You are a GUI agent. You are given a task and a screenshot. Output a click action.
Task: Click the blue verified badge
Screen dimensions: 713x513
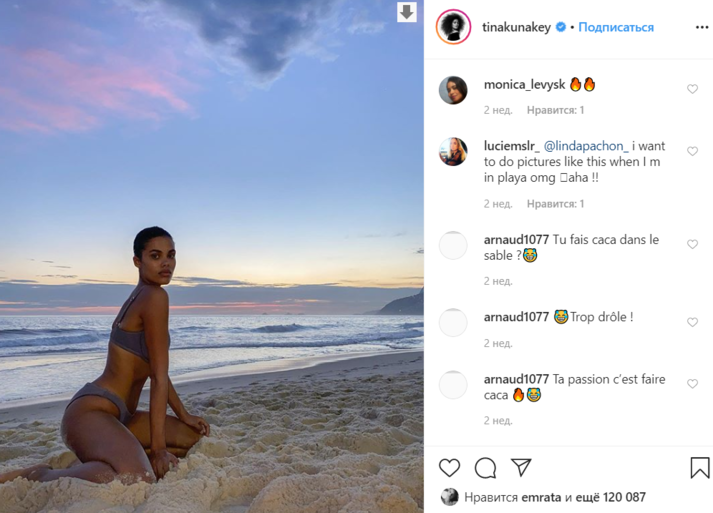tap(561, 27)
